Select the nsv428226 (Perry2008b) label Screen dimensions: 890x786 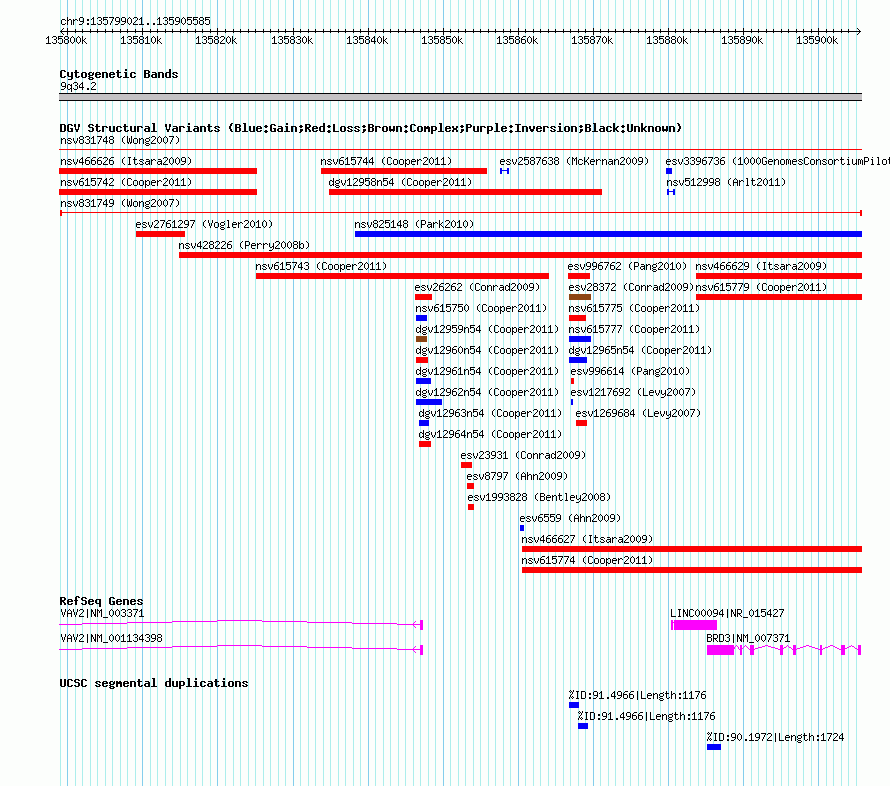pyautogui.click(x=244, y=245)
